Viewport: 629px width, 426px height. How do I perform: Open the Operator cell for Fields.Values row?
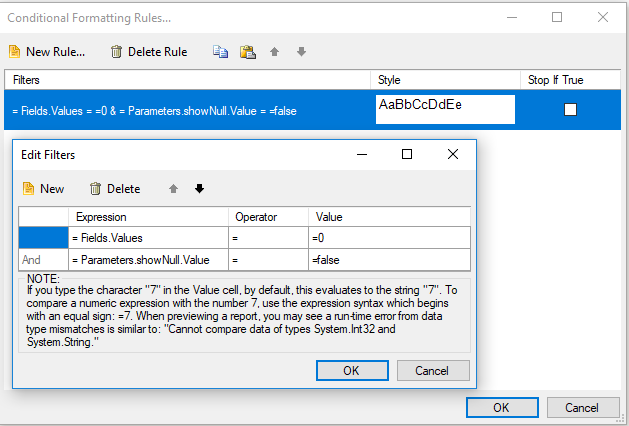pos(268,237)
